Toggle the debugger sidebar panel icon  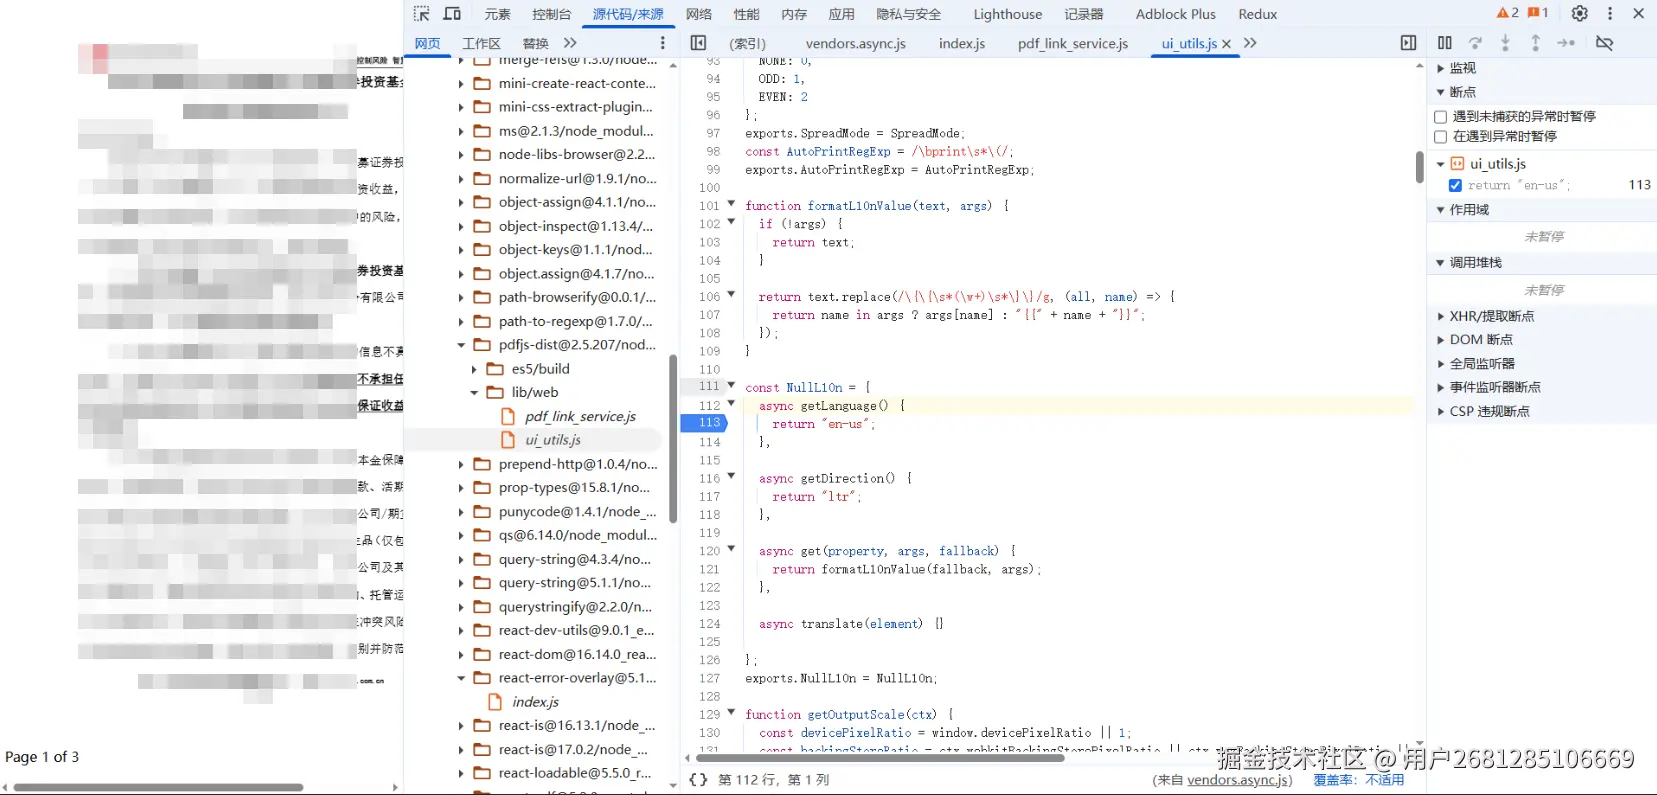[x=1408, y=43]
